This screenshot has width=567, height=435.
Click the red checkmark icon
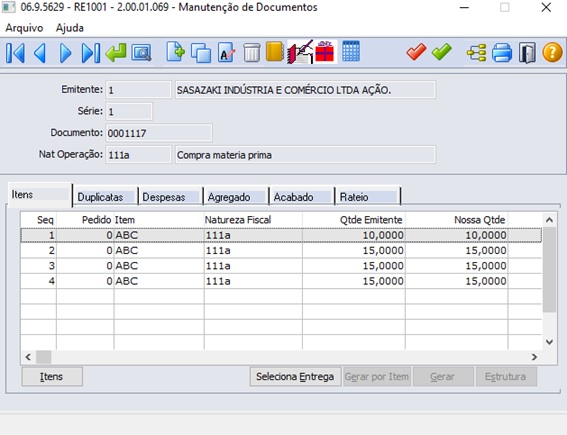(x=416, y=52)
